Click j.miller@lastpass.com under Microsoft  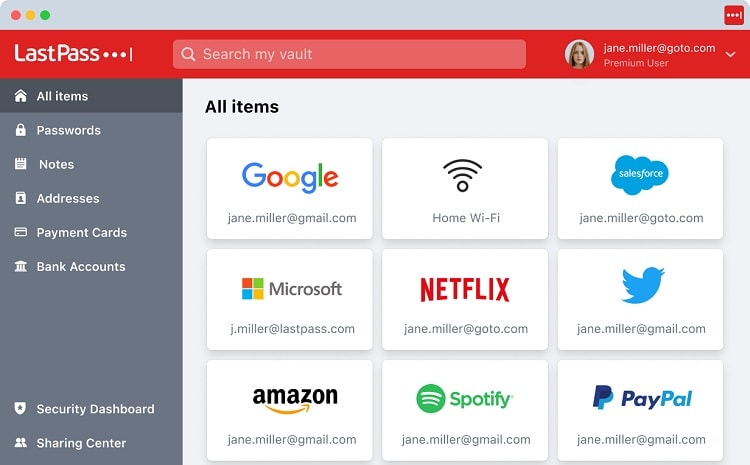(292, 329)
